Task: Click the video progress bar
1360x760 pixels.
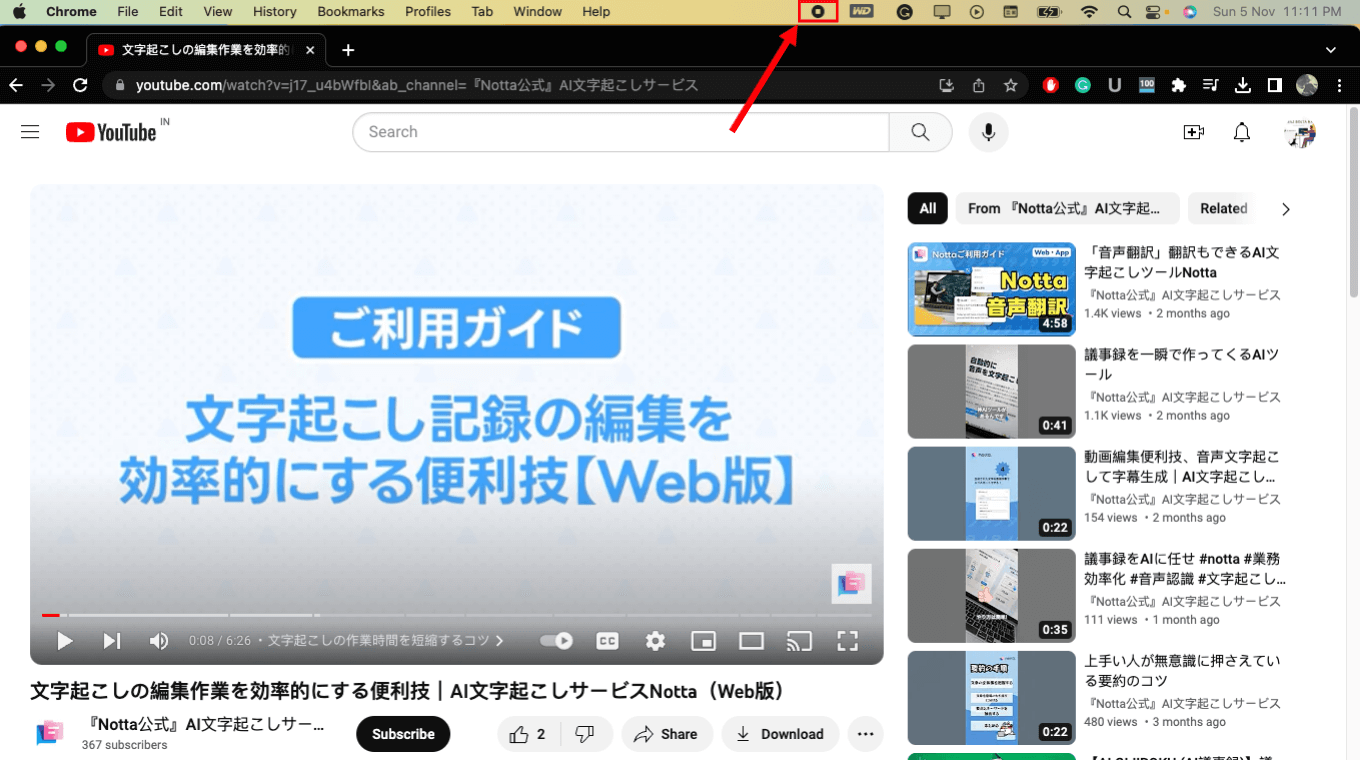Action: point(457,615)
